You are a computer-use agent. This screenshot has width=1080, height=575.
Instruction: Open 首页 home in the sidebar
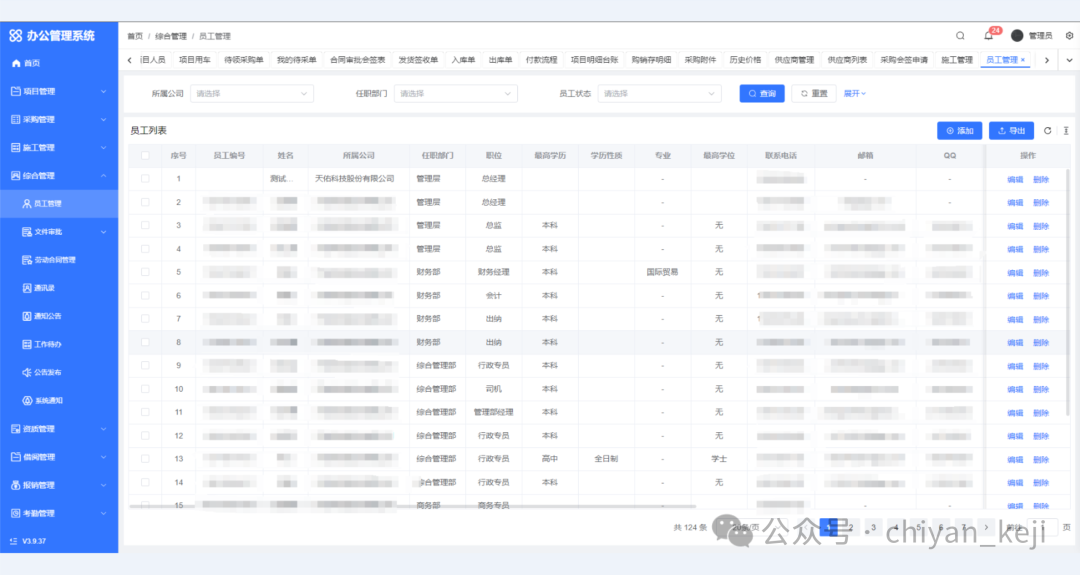(26, 63)
